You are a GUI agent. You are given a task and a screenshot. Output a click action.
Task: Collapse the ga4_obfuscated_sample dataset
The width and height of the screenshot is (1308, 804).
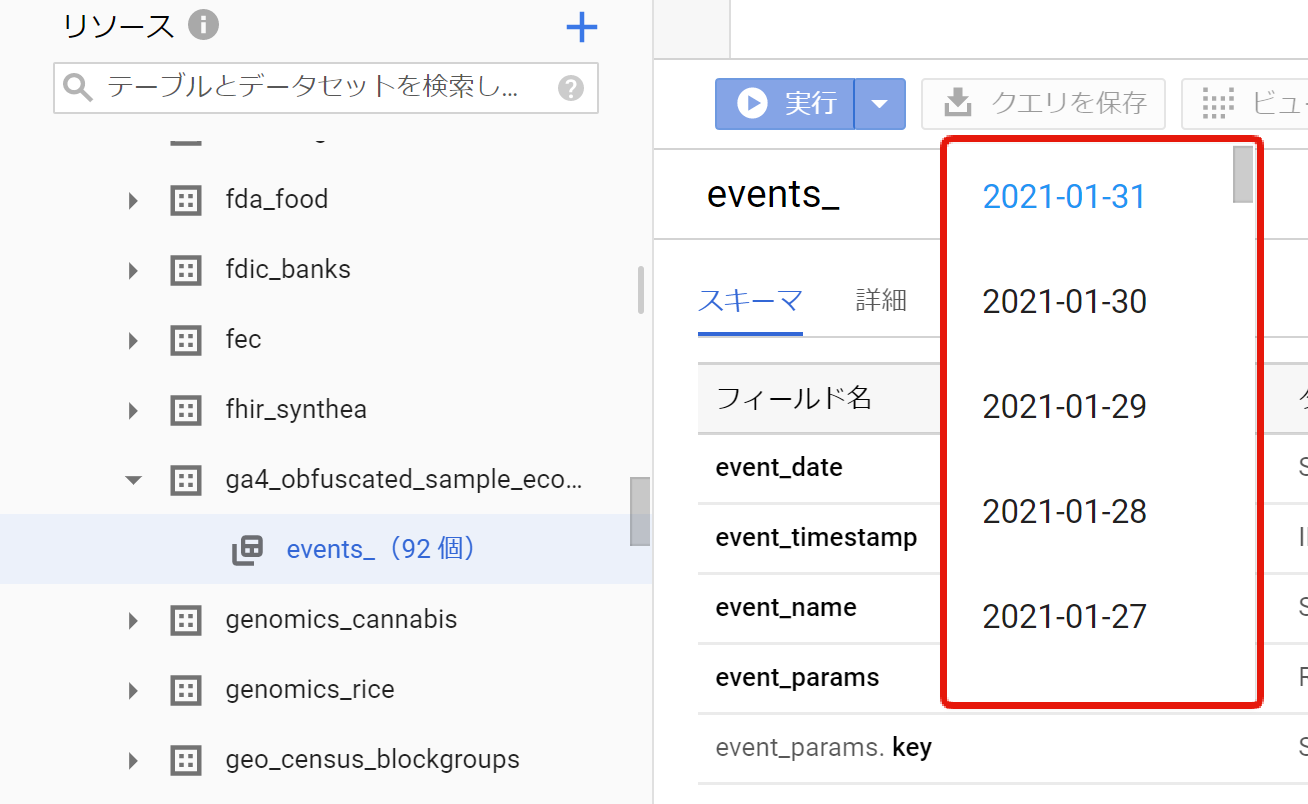tap(133, 480)
